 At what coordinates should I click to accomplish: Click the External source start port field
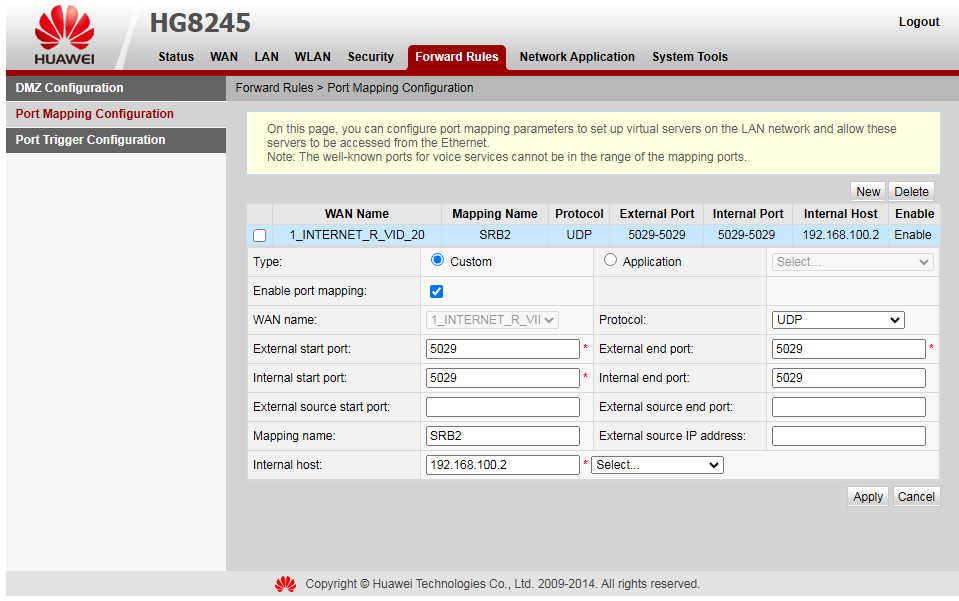point(503,407)
